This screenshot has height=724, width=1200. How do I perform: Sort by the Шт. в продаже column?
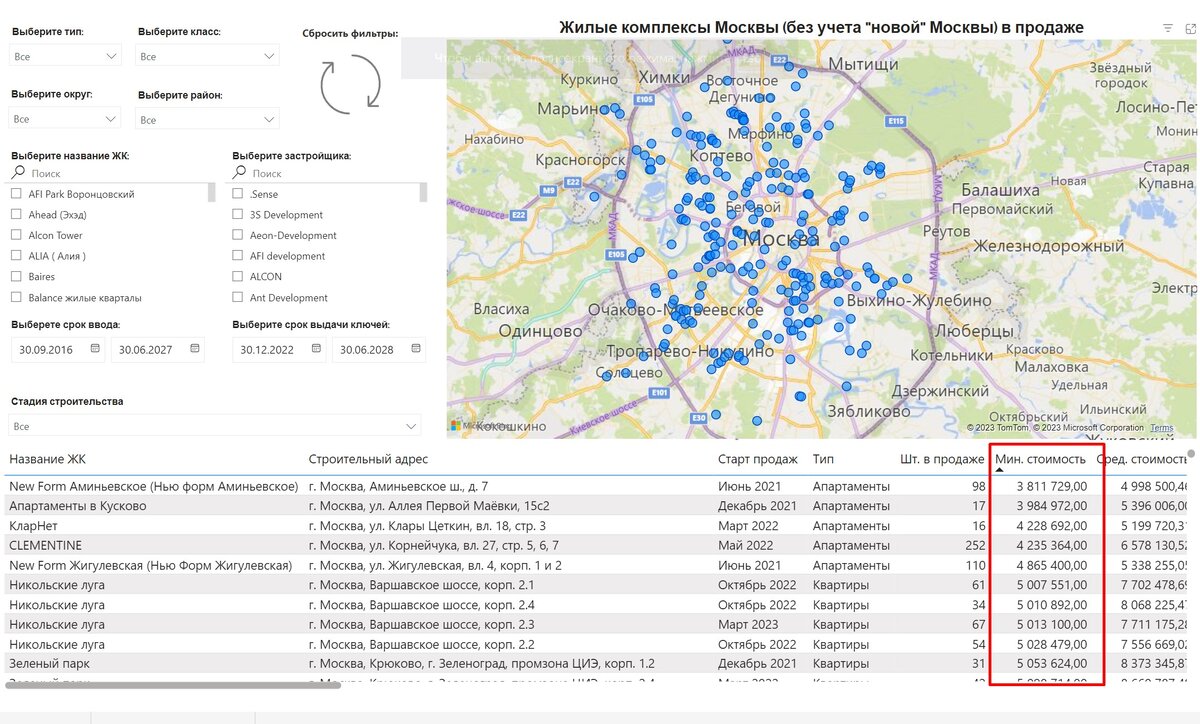[x=942, y=459]
